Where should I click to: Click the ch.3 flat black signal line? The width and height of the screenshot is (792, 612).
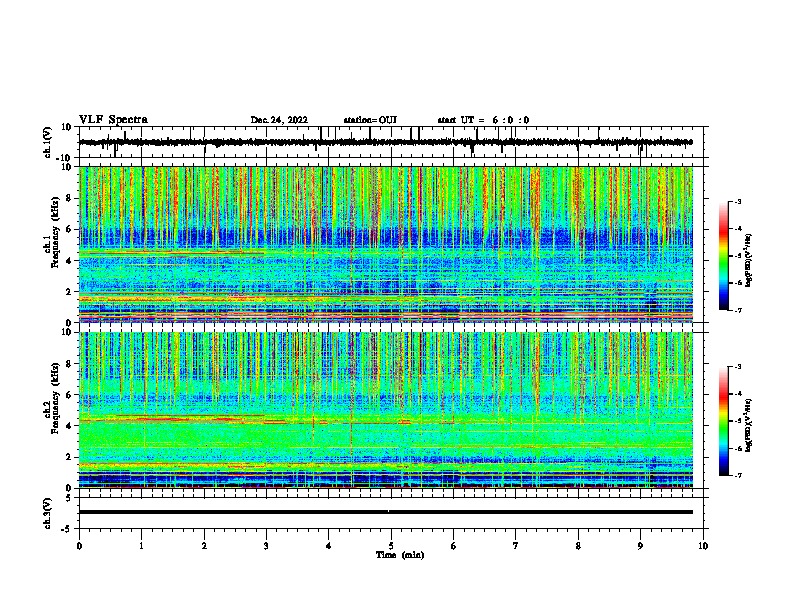385,512
